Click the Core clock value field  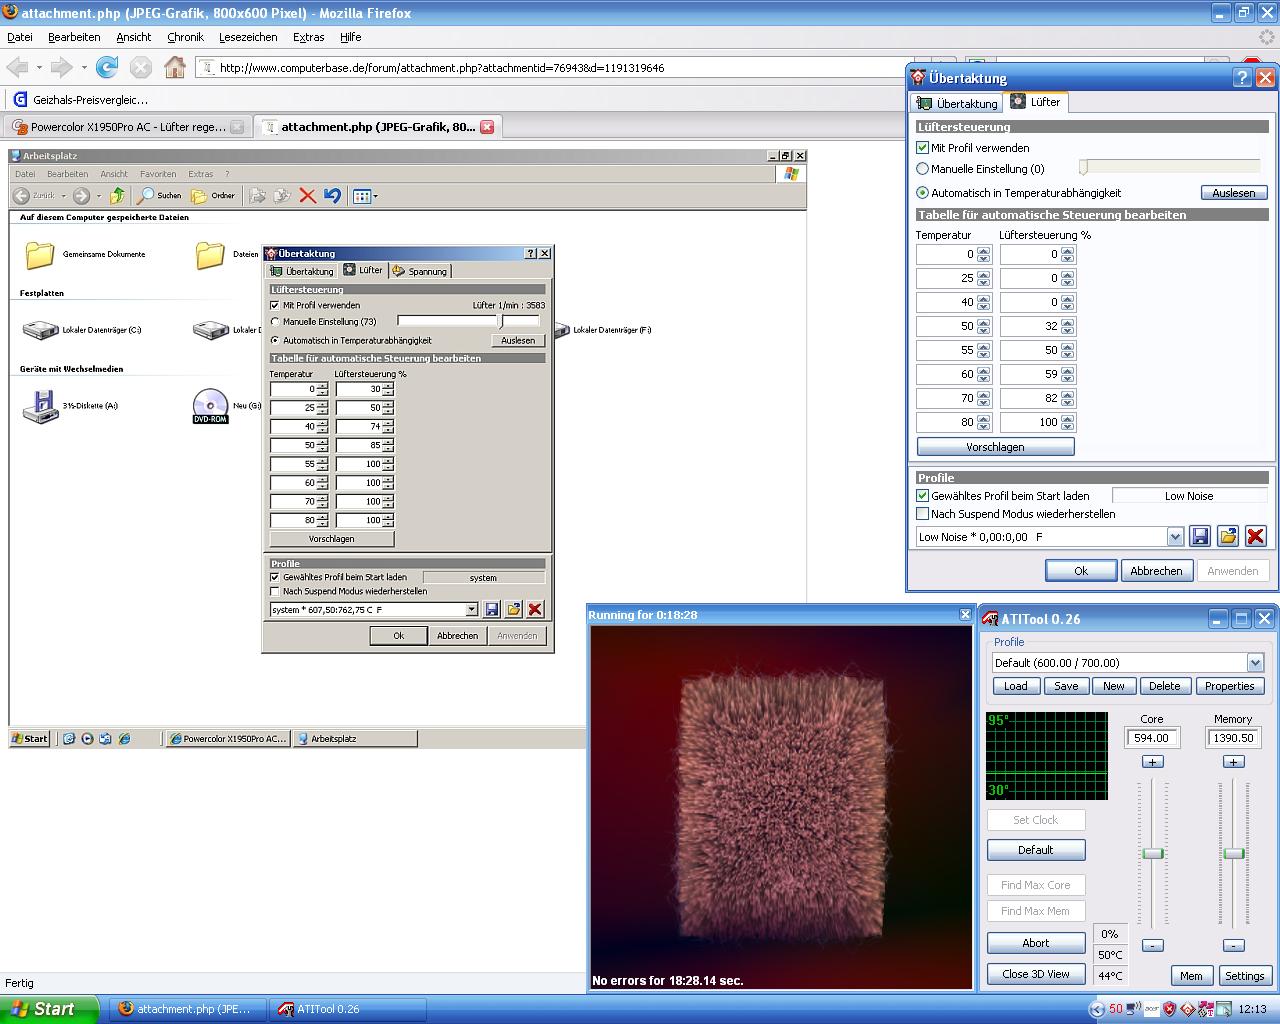pos(1152,738)
